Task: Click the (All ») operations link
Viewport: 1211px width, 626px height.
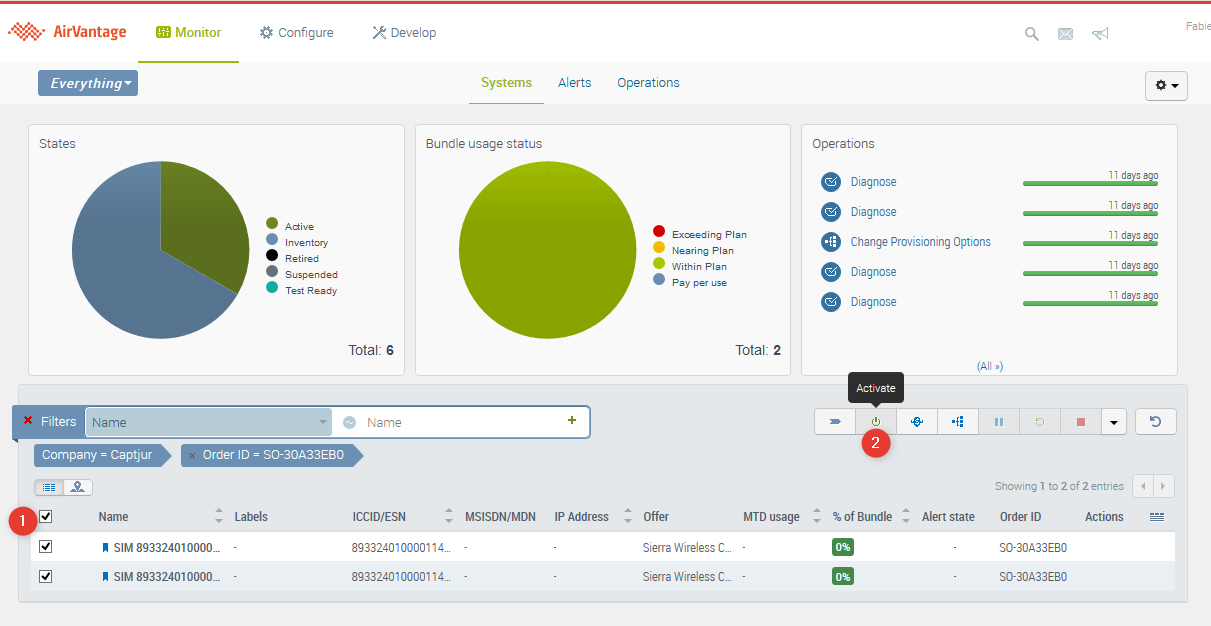Action: point(989,366)
